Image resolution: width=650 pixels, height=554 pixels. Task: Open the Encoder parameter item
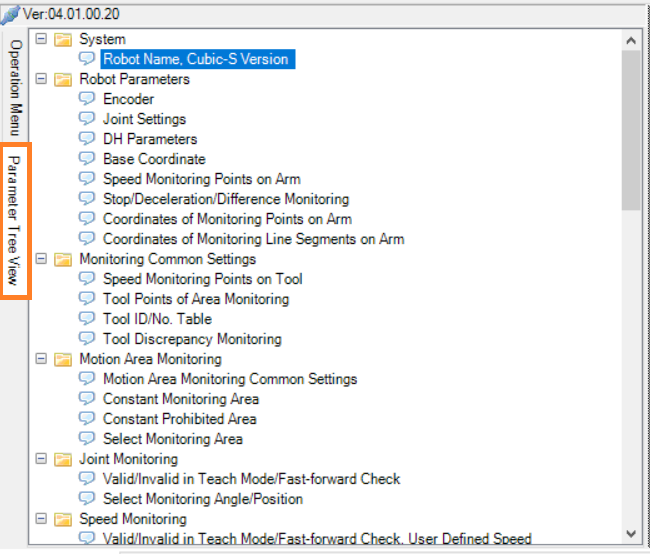coord(129,99)
